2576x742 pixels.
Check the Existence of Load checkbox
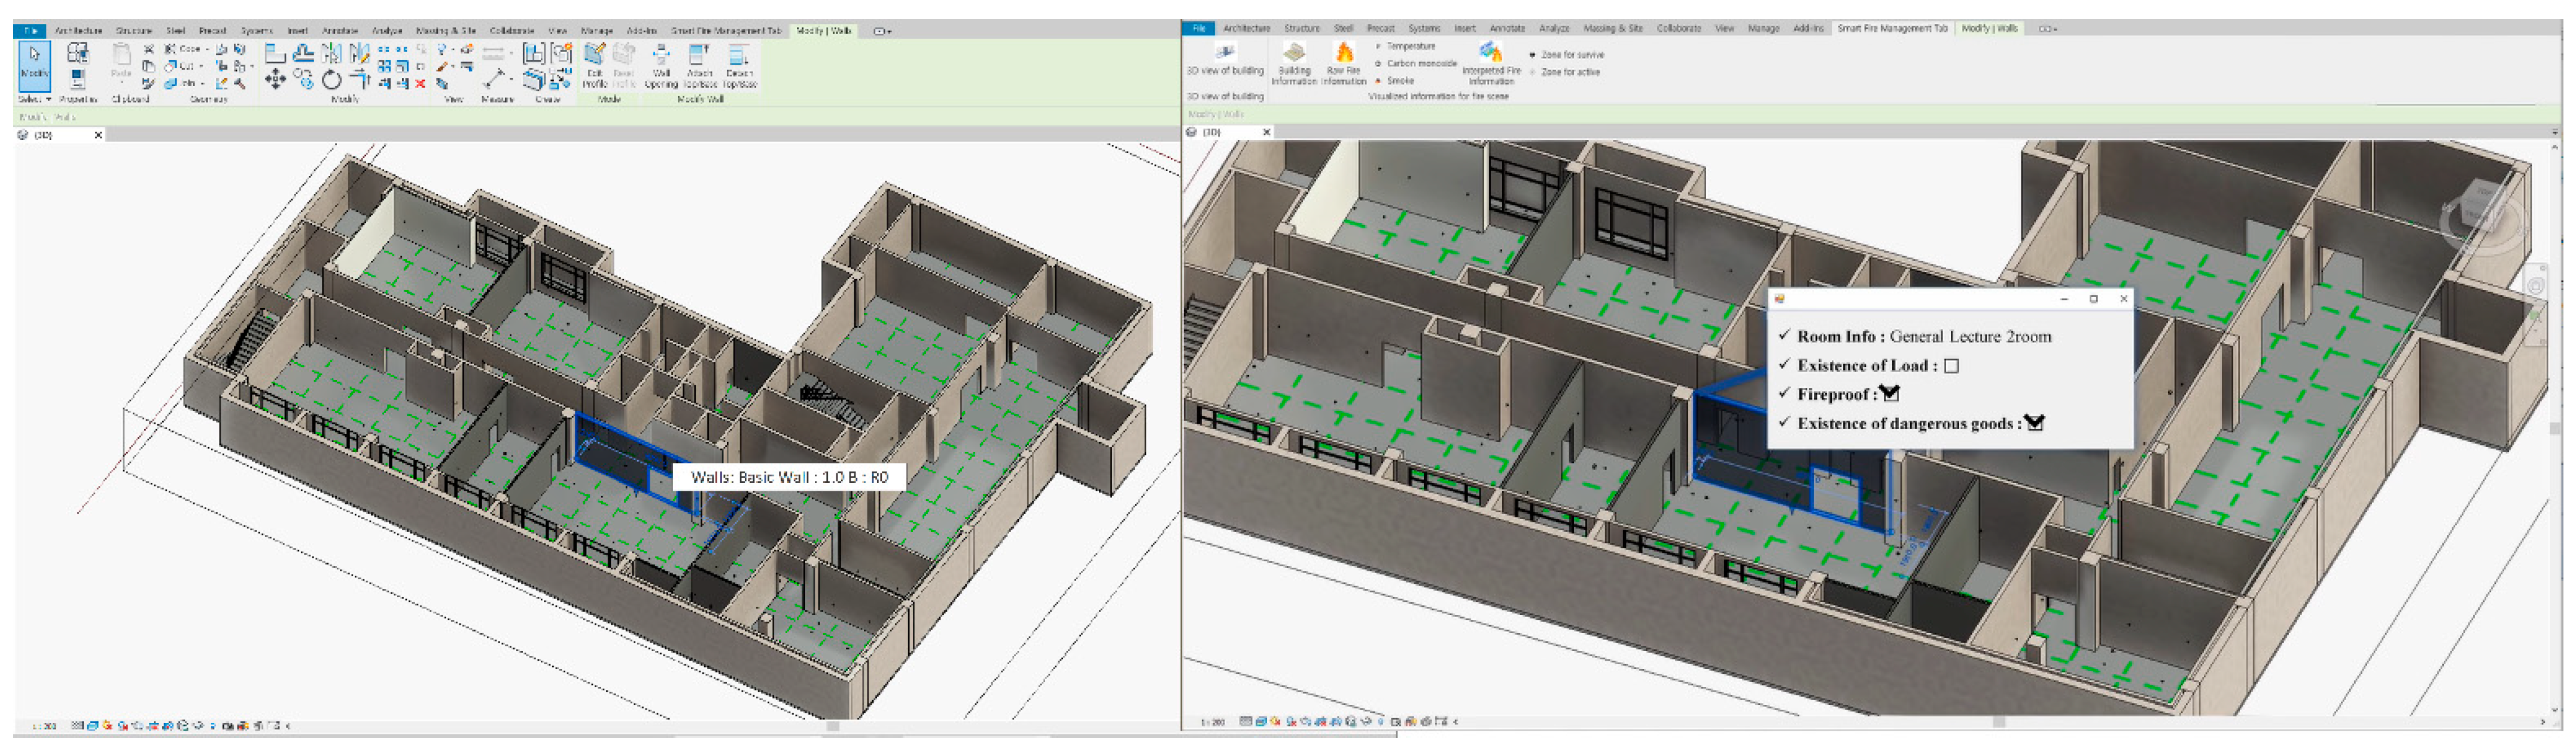[x=1951, y=366]
